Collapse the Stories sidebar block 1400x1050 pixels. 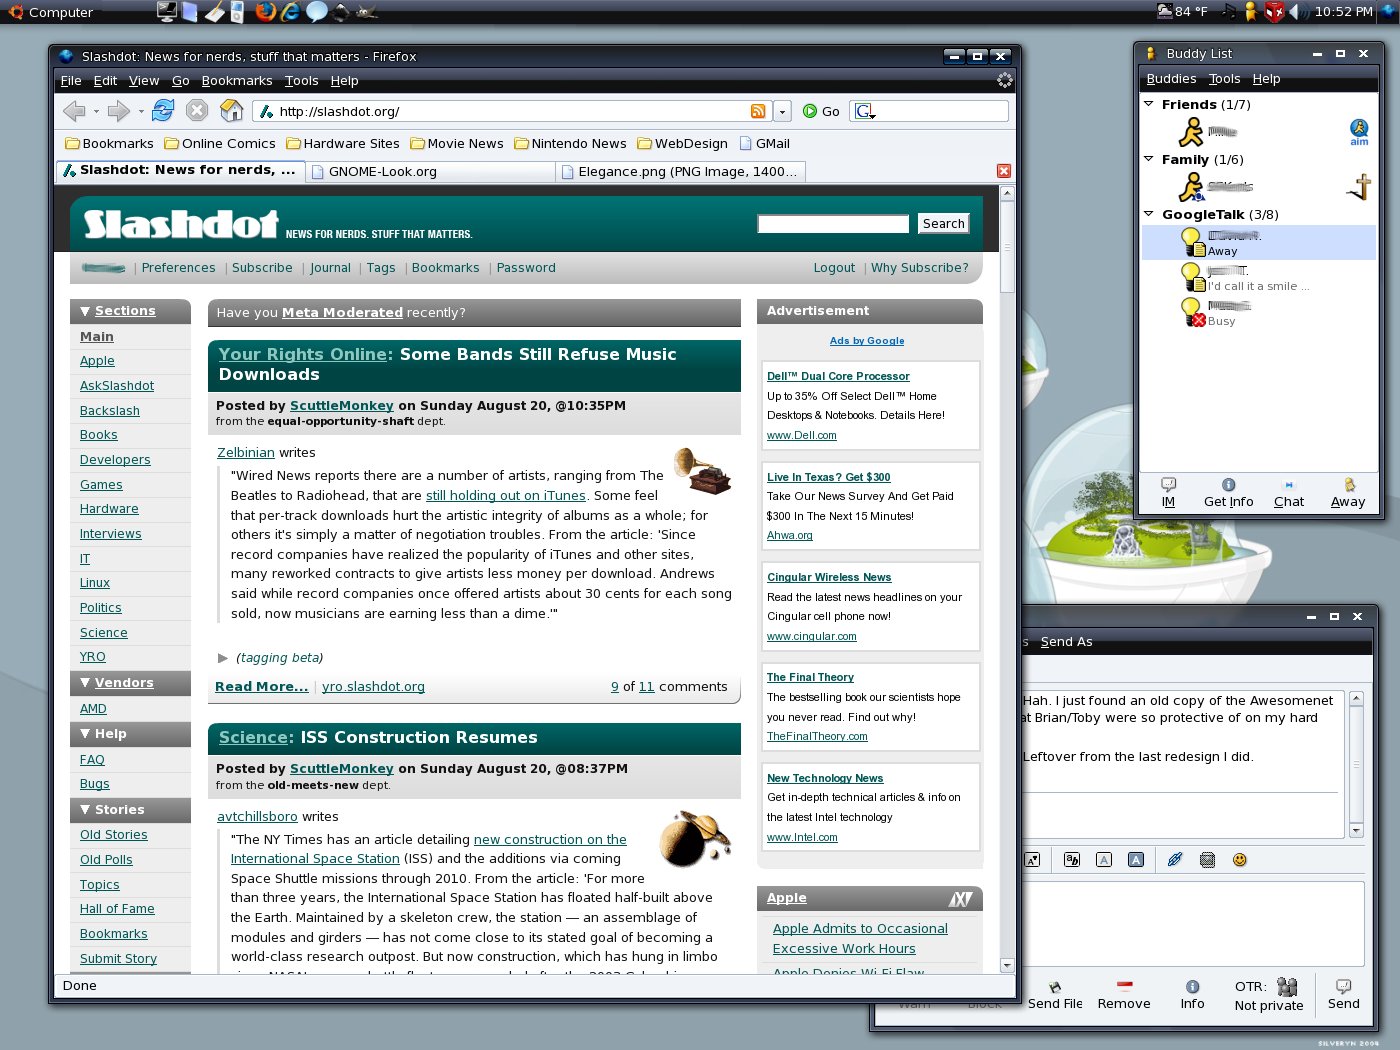pyautogui.click(x=85, y=810)
